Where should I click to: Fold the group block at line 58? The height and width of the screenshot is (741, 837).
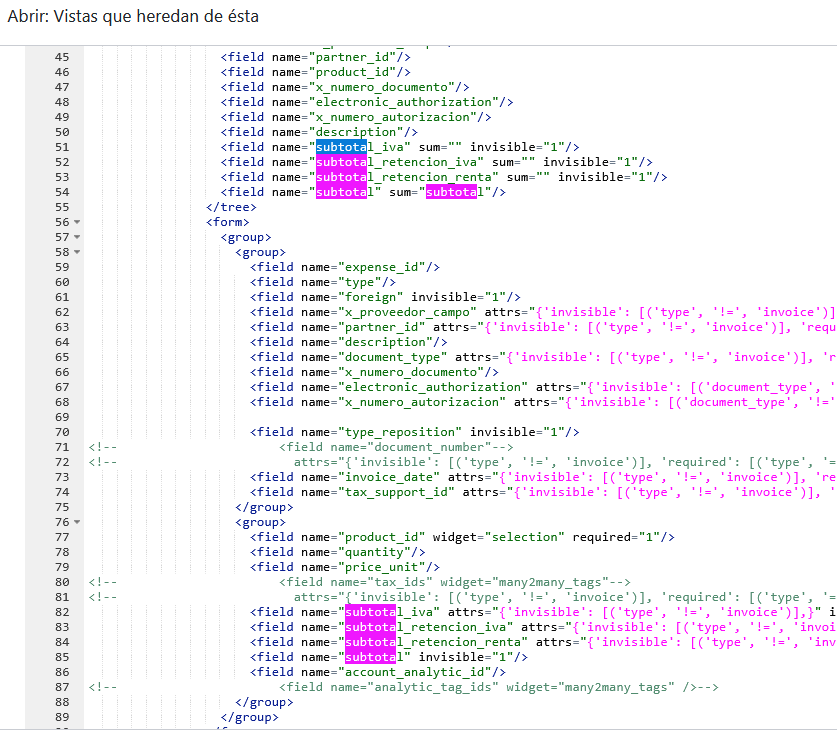coord(77,252)
